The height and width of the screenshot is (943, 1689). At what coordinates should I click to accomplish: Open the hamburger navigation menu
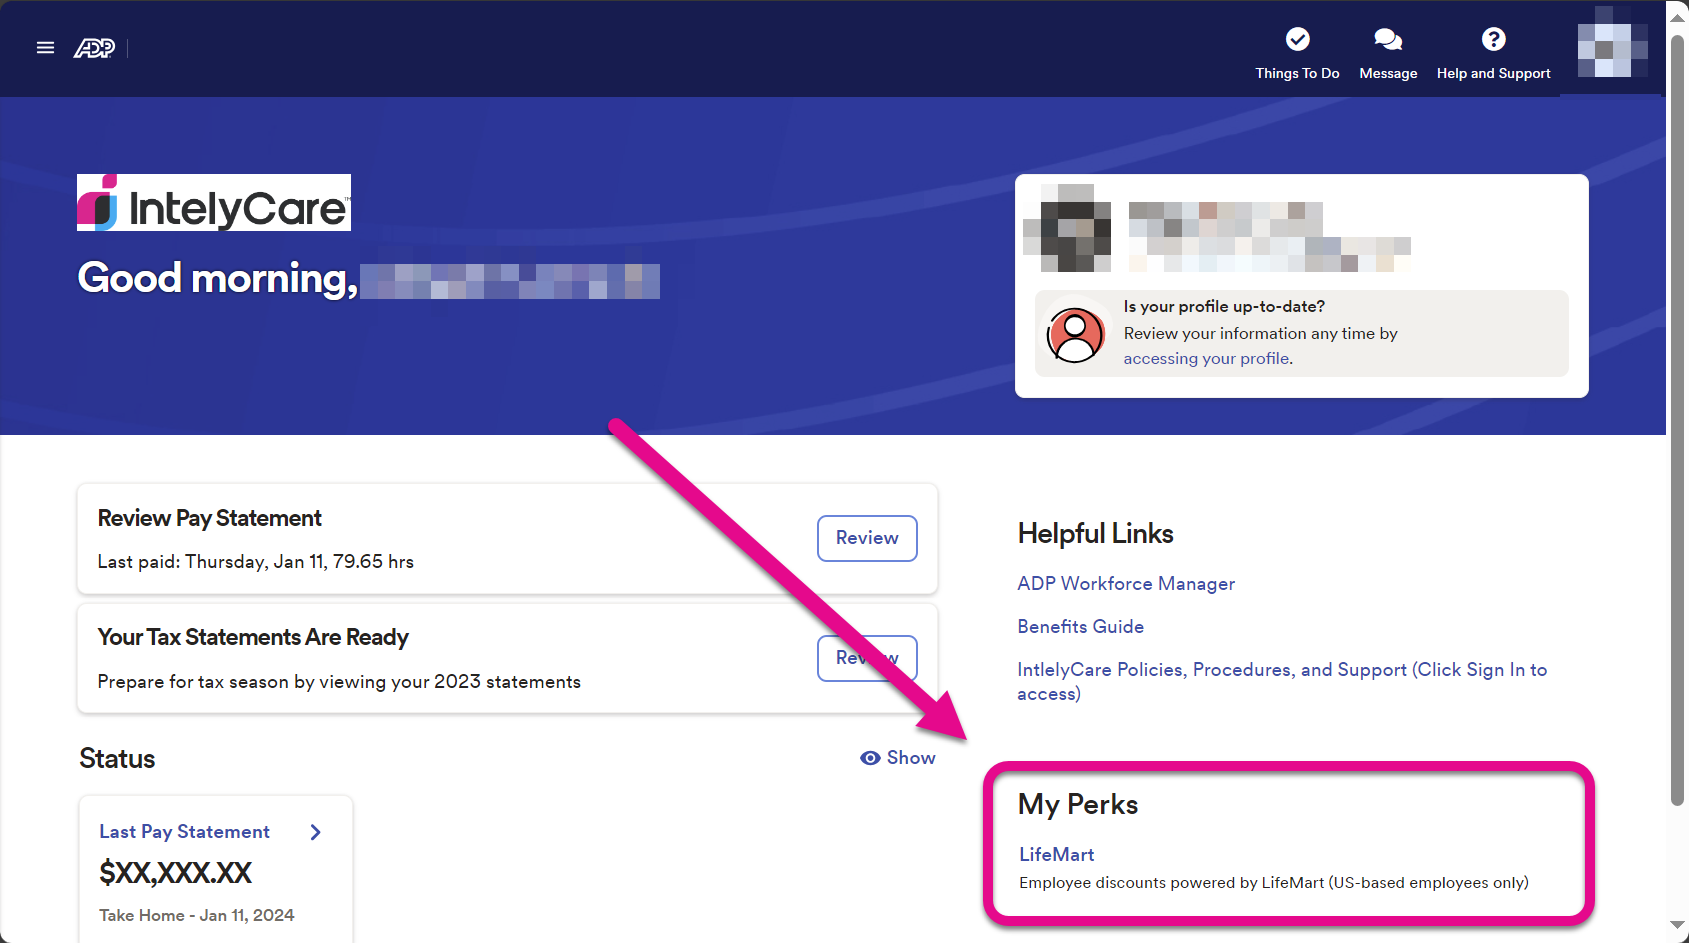45,47
